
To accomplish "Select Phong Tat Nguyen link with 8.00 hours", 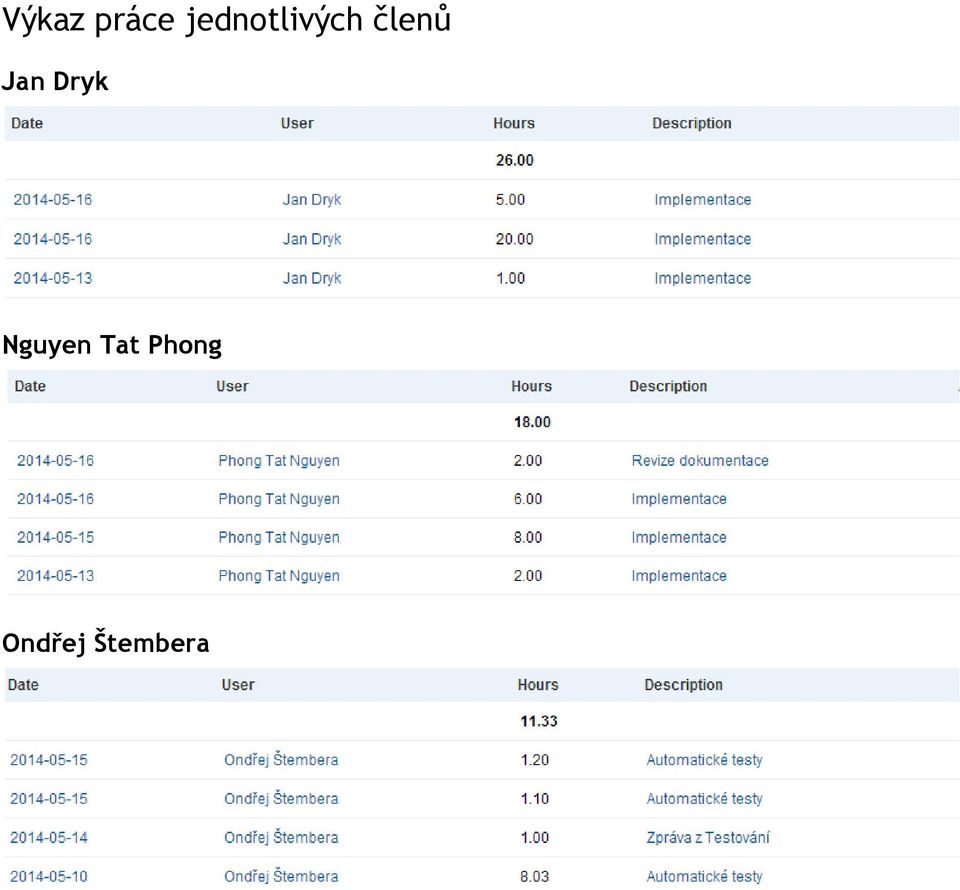I will (x=278, y=538).
